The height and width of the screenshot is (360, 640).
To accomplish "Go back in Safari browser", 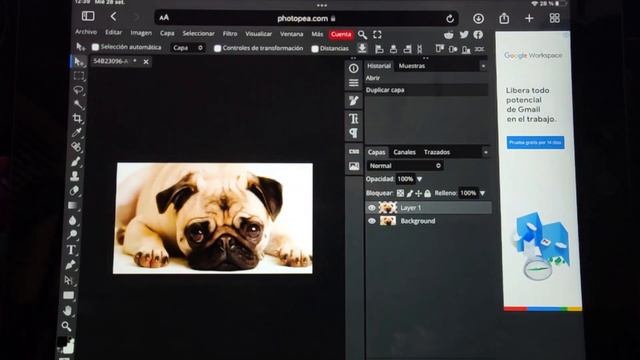I will click(x=113, y=17).
